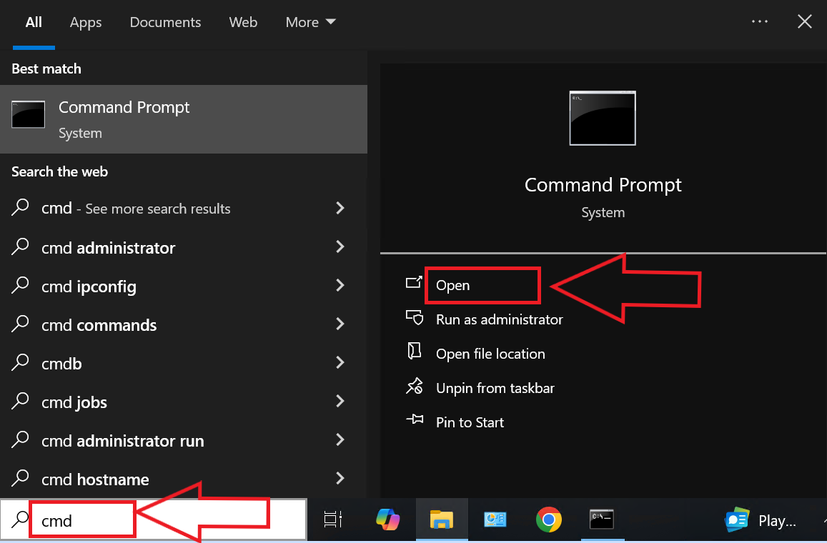Open the Play news widget on taskbar
This screenshot has height=543, width=827.
[x=761, y=520]
